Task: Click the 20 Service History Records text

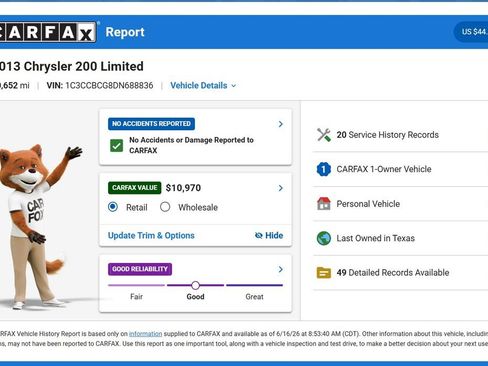Action: [388, 135]
